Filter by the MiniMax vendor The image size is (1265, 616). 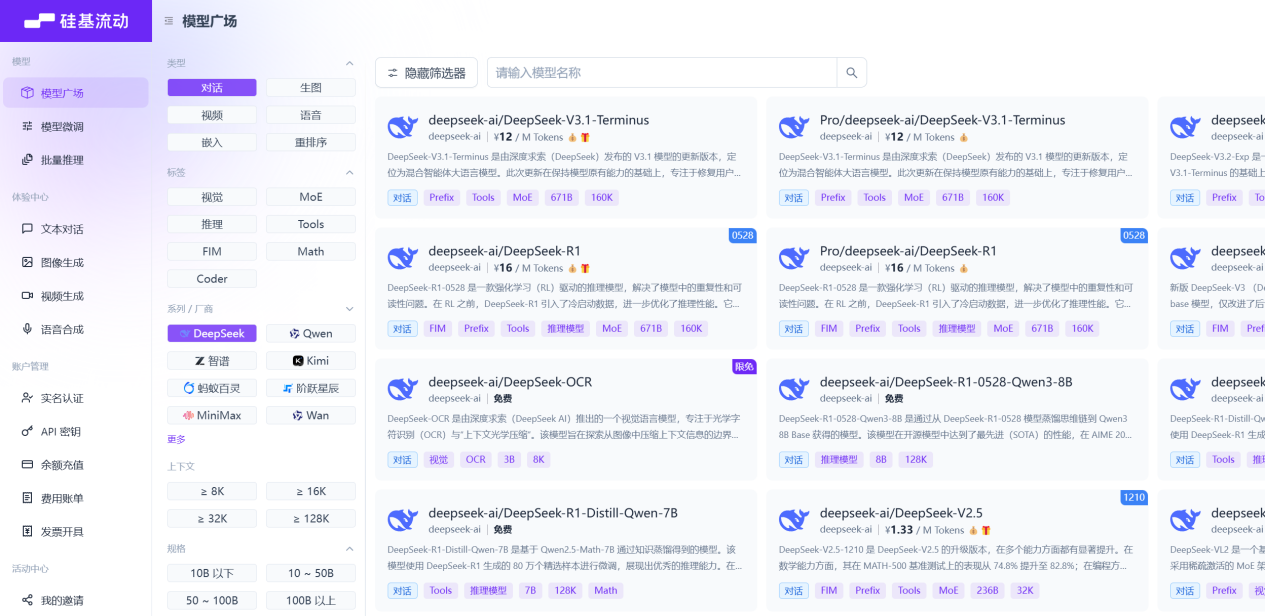212,415
